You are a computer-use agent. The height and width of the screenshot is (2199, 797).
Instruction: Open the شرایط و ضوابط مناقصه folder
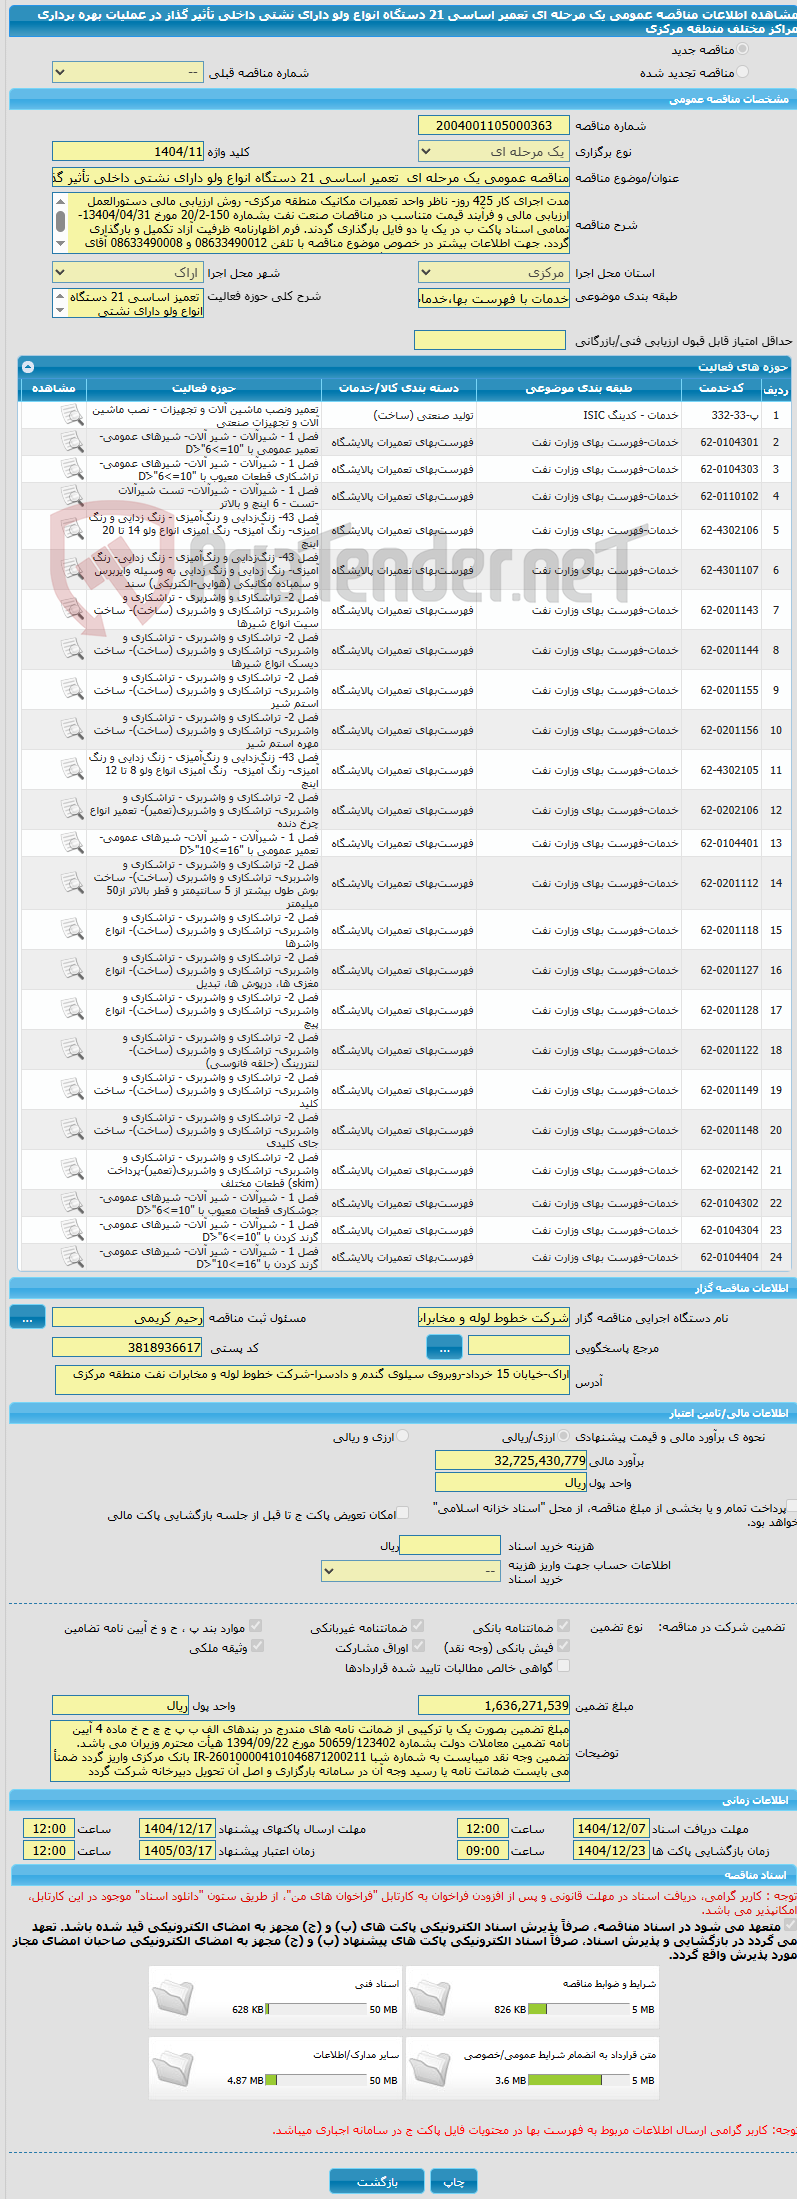pos(429,1996)
